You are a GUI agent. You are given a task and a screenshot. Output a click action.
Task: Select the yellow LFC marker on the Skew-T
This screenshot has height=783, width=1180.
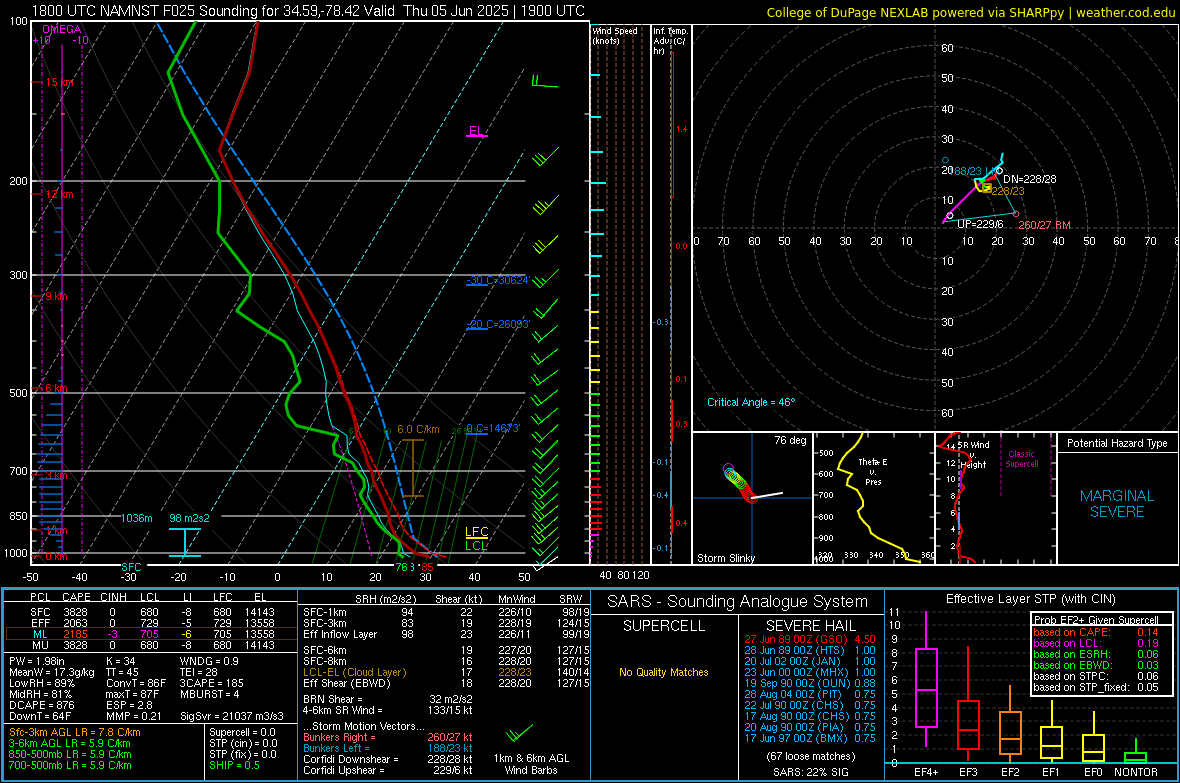coord(476,532)
